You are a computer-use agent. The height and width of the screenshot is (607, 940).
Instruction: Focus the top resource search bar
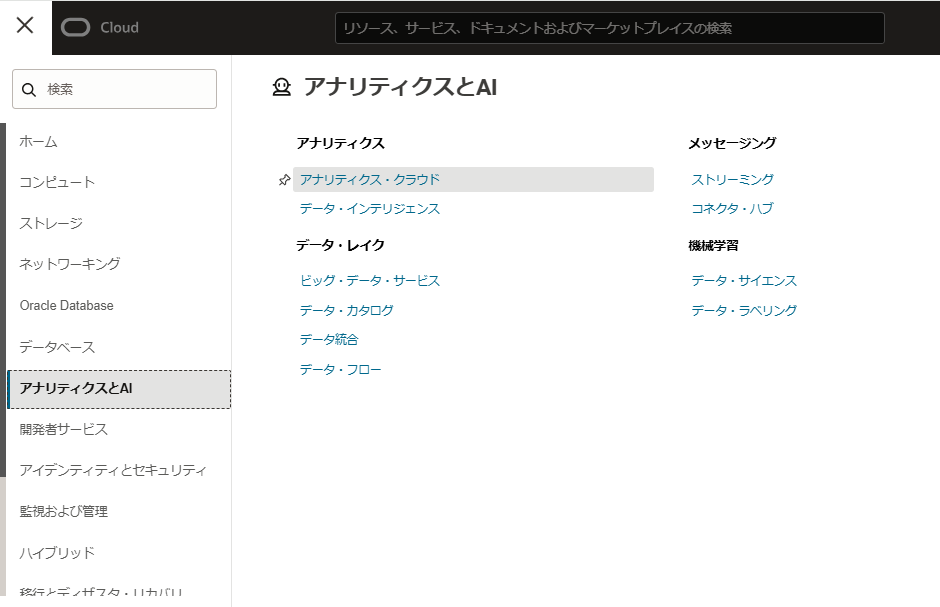click(610, 28)
